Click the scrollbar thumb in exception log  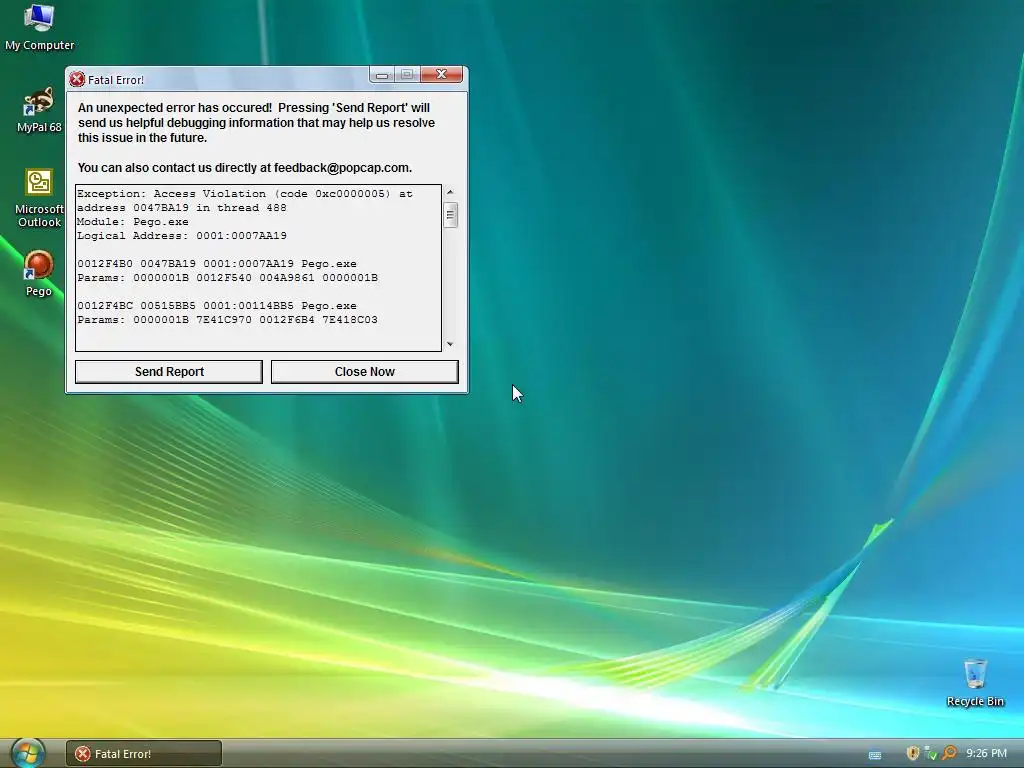tap(450, 215)
